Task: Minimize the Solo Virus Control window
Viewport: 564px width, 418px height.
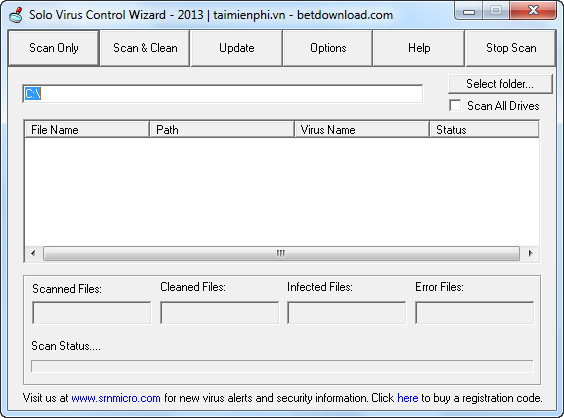Action: point(468,11)
